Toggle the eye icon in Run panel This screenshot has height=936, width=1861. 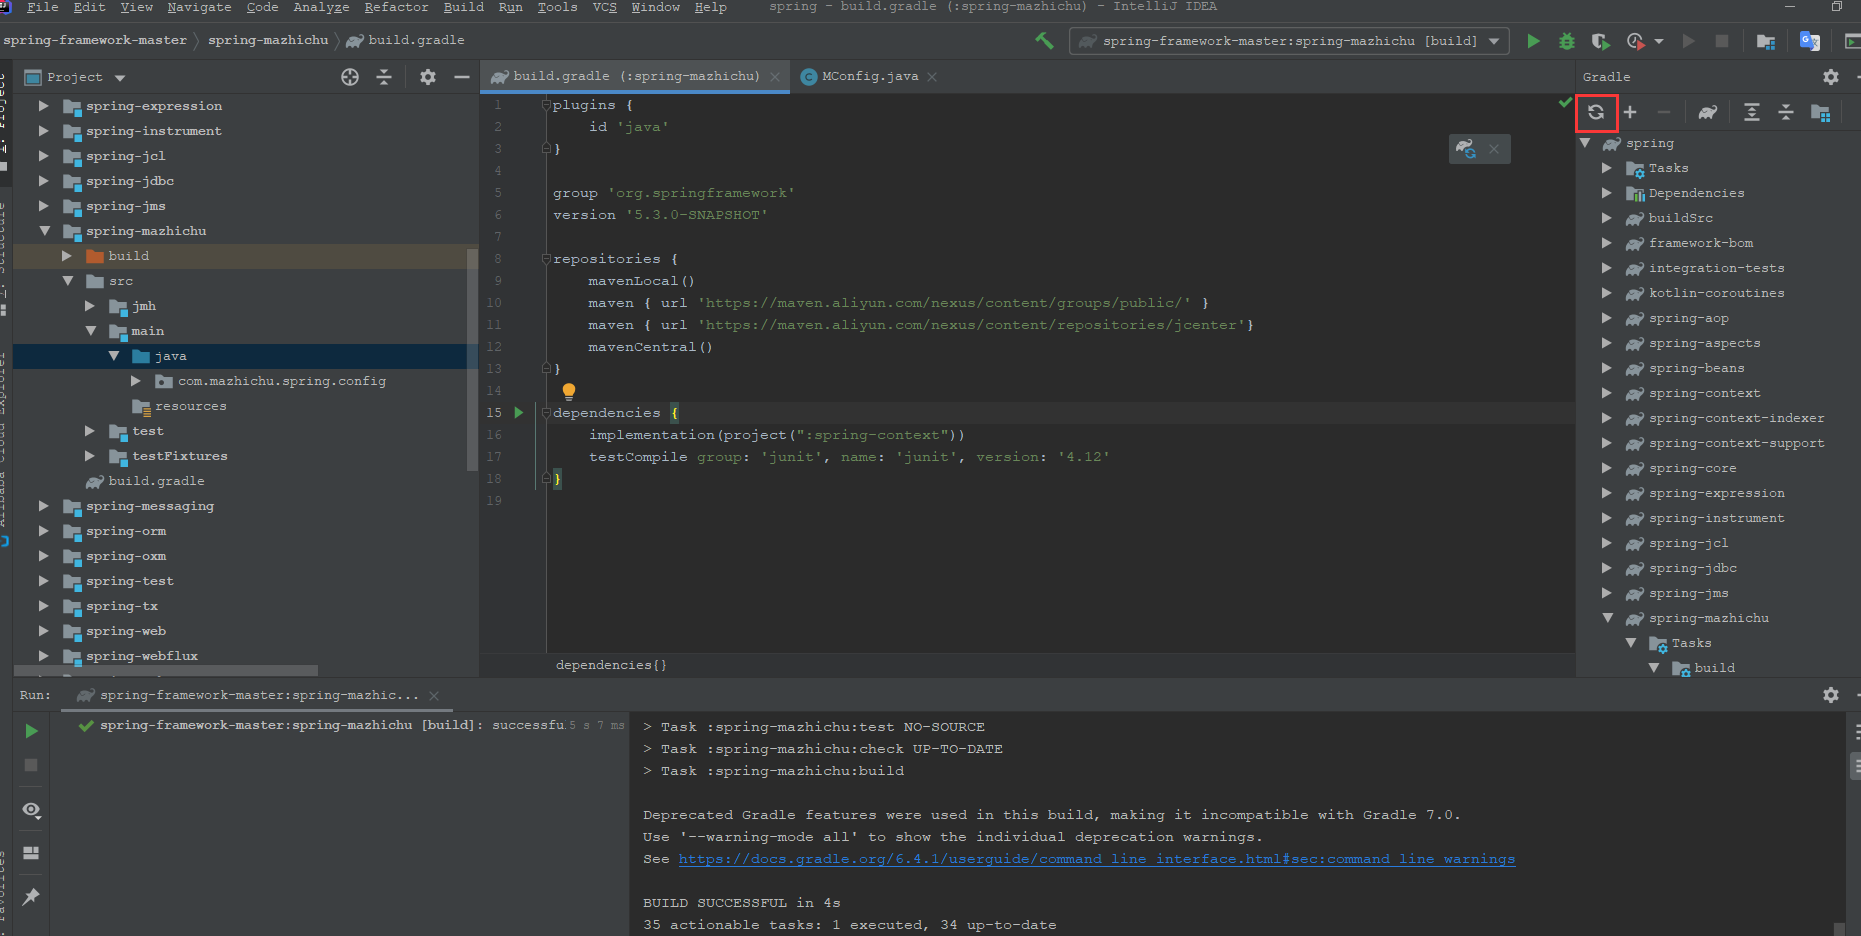(31, 810)
